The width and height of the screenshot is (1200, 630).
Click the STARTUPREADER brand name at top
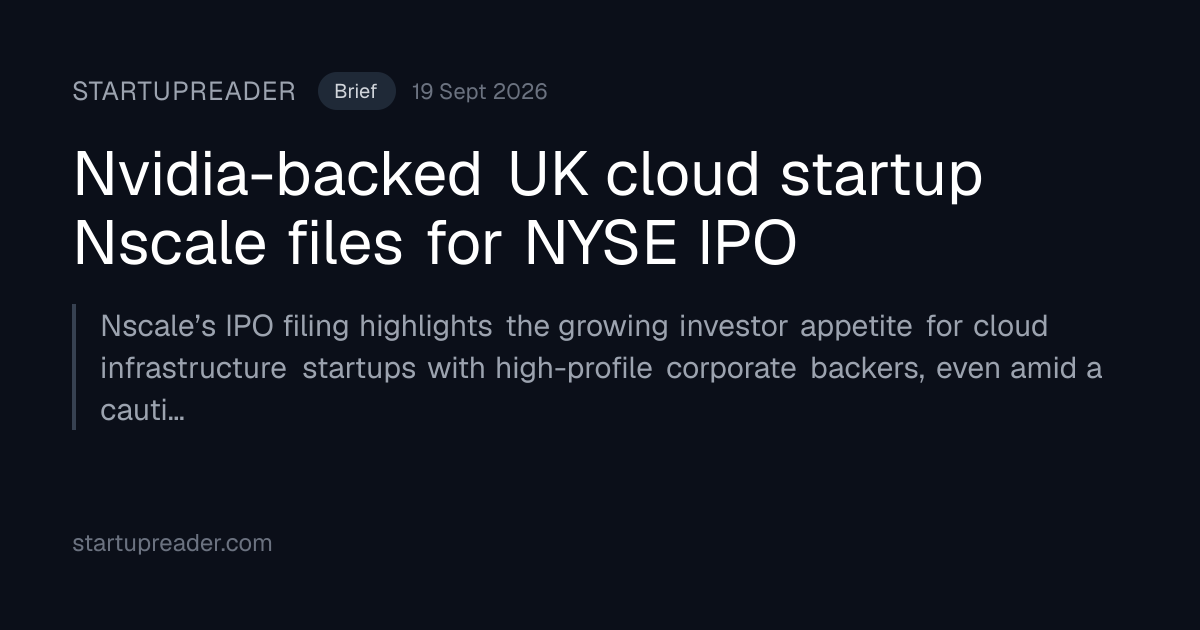pos(184,92)
